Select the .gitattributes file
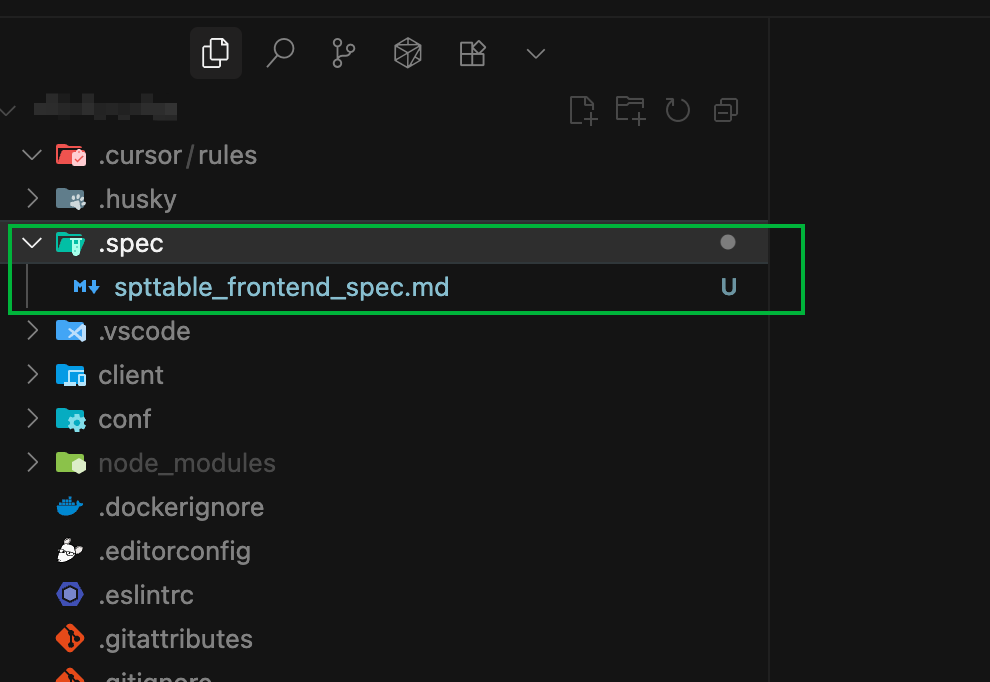 coord(175,639)
